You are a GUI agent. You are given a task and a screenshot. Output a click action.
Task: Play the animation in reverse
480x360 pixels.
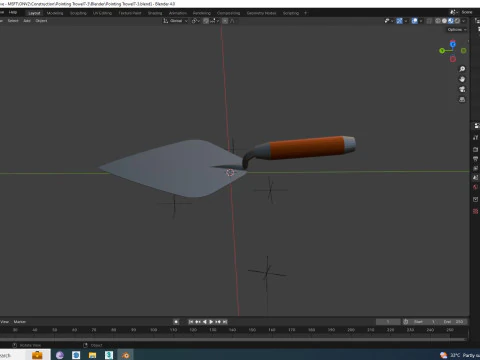click(204, 322)
